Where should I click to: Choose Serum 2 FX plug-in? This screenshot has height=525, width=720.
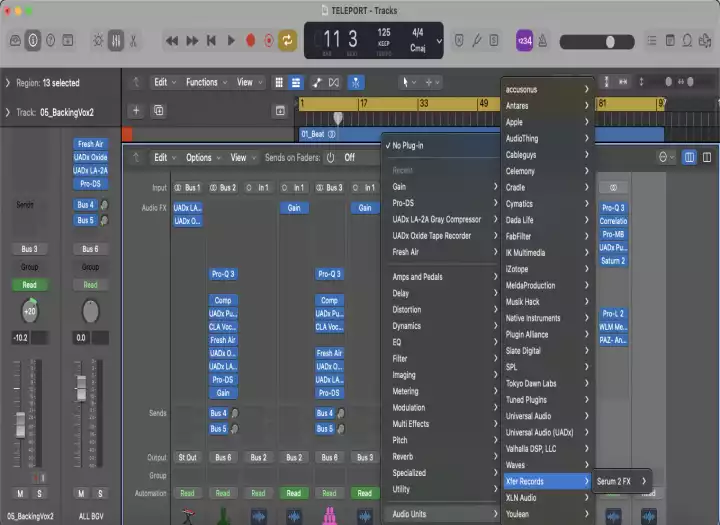[621, 481]
